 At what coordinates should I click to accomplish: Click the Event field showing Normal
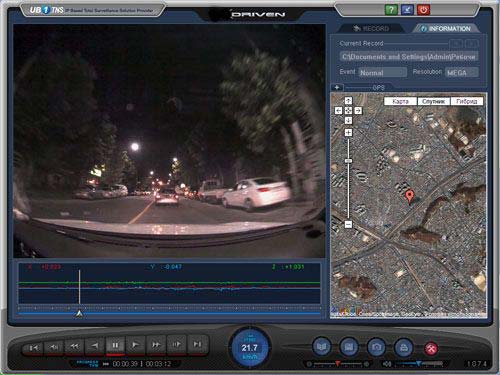click(x=383, y=72)
